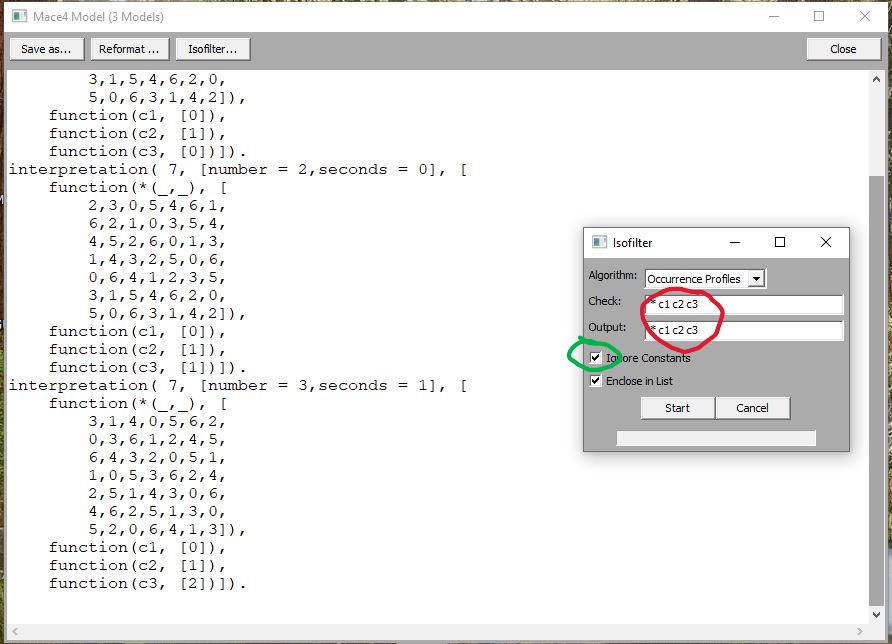Image resolution: width=892 pixels, height=644 pixels.
Task: Start the Isofilter run
Action: 677,408
